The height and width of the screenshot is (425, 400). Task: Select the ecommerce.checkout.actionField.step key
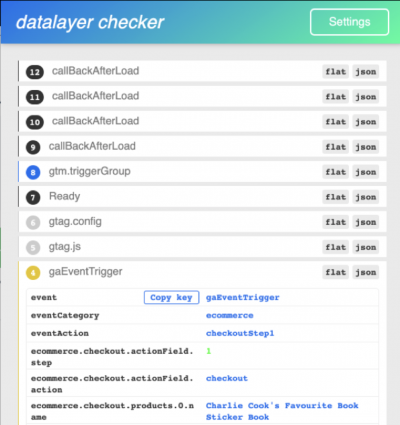[x=112, y=357]
